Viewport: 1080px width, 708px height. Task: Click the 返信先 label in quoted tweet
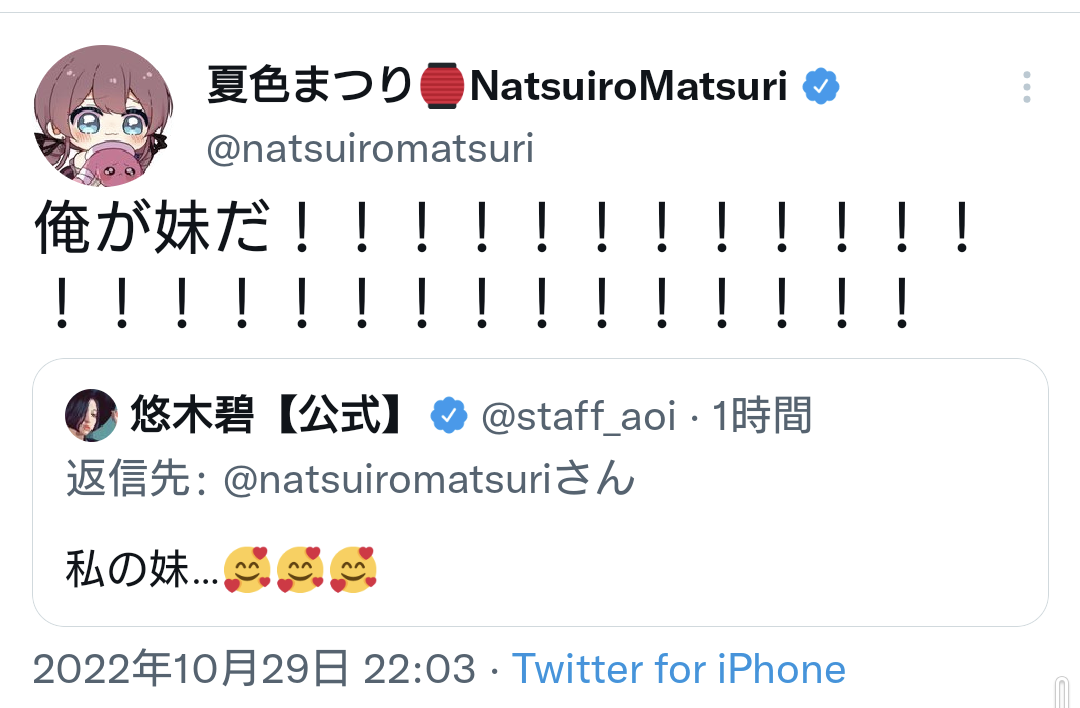128,481
